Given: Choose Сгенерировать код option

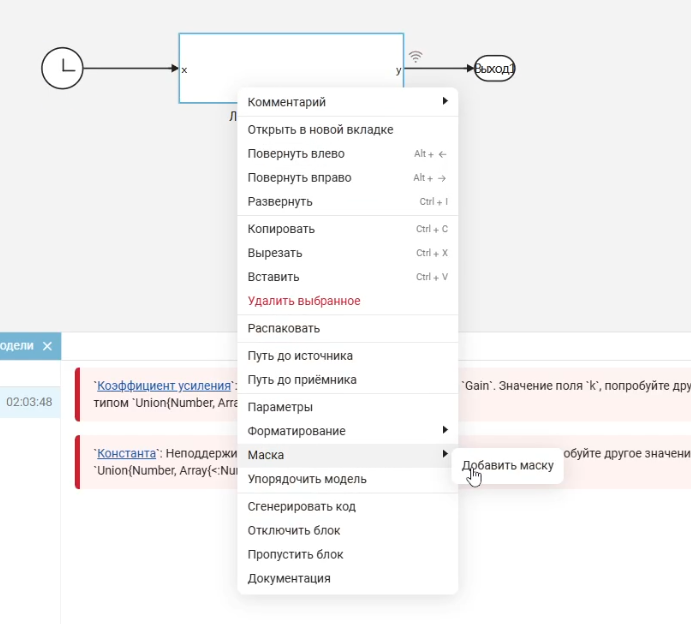Looking at the screenshot, I should (301, 507).
